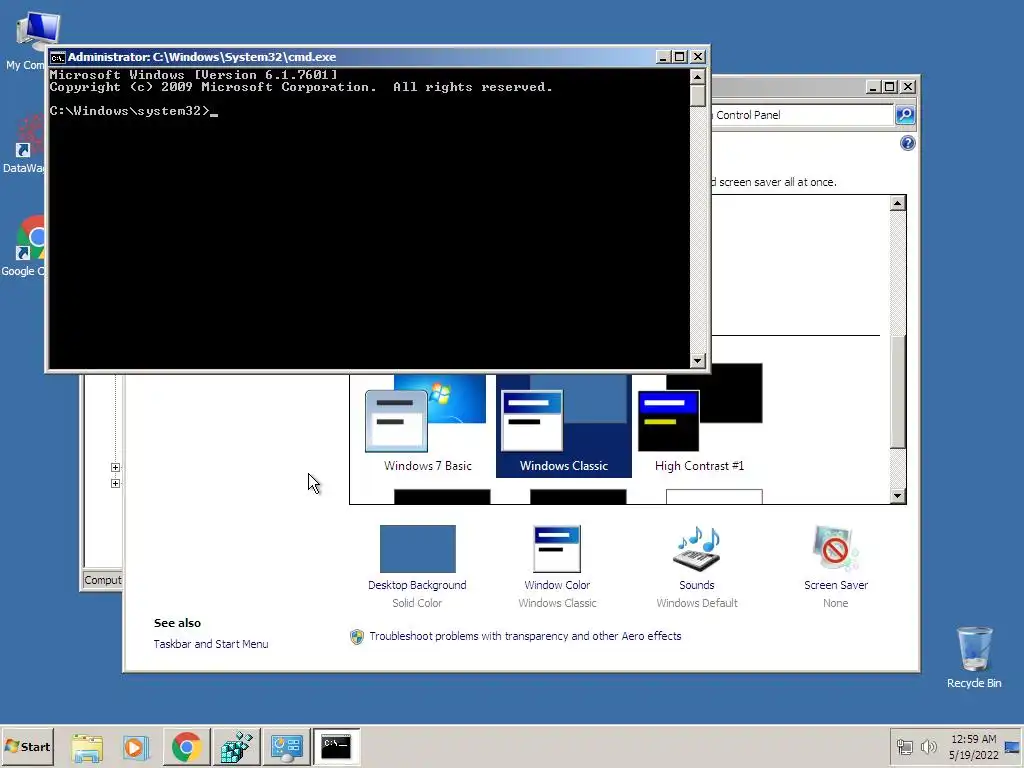Screen dimensions: 1024x768
Task: Click the themes list scroll down arrow
Action: pos(897,496)
